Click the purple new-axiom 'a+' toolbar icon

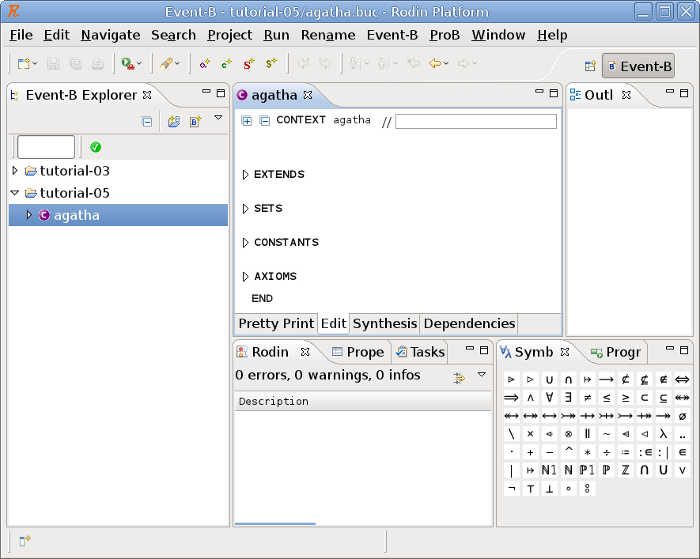(x=204, y=64)
